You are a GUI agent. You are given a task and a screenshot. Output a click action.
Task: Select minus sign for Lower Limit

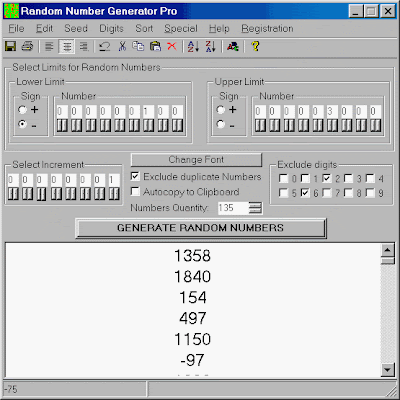tap(23, 124)
